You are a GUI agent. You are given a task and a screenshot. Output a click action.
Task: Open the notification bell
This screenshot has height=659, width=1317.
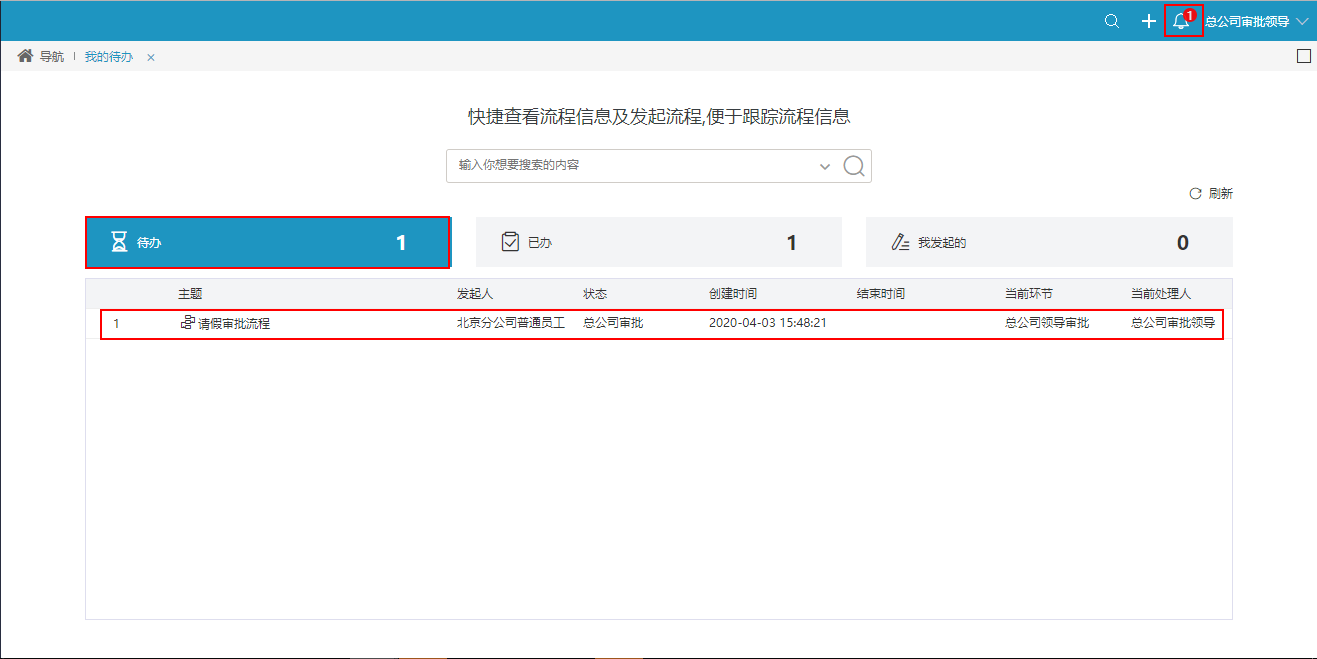click(x=1181, y=21)
